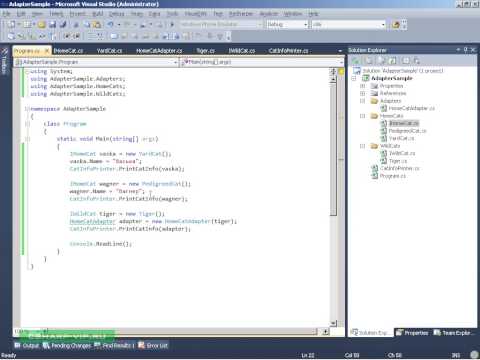The height and width of the screenshot is (360, 480).
Task: Open the Undo history dropdown arrow
Action: click(119, 25)
